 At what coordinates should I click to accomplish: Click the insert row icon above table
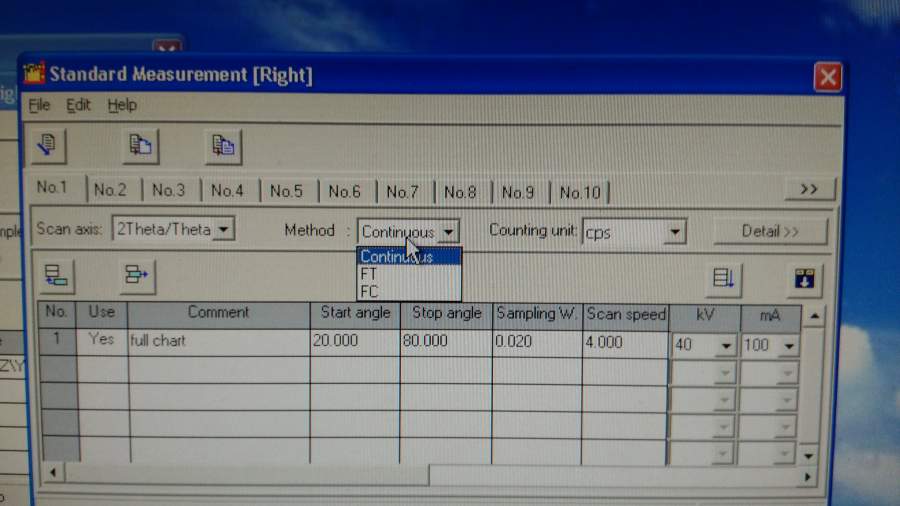tap(56, 276)
